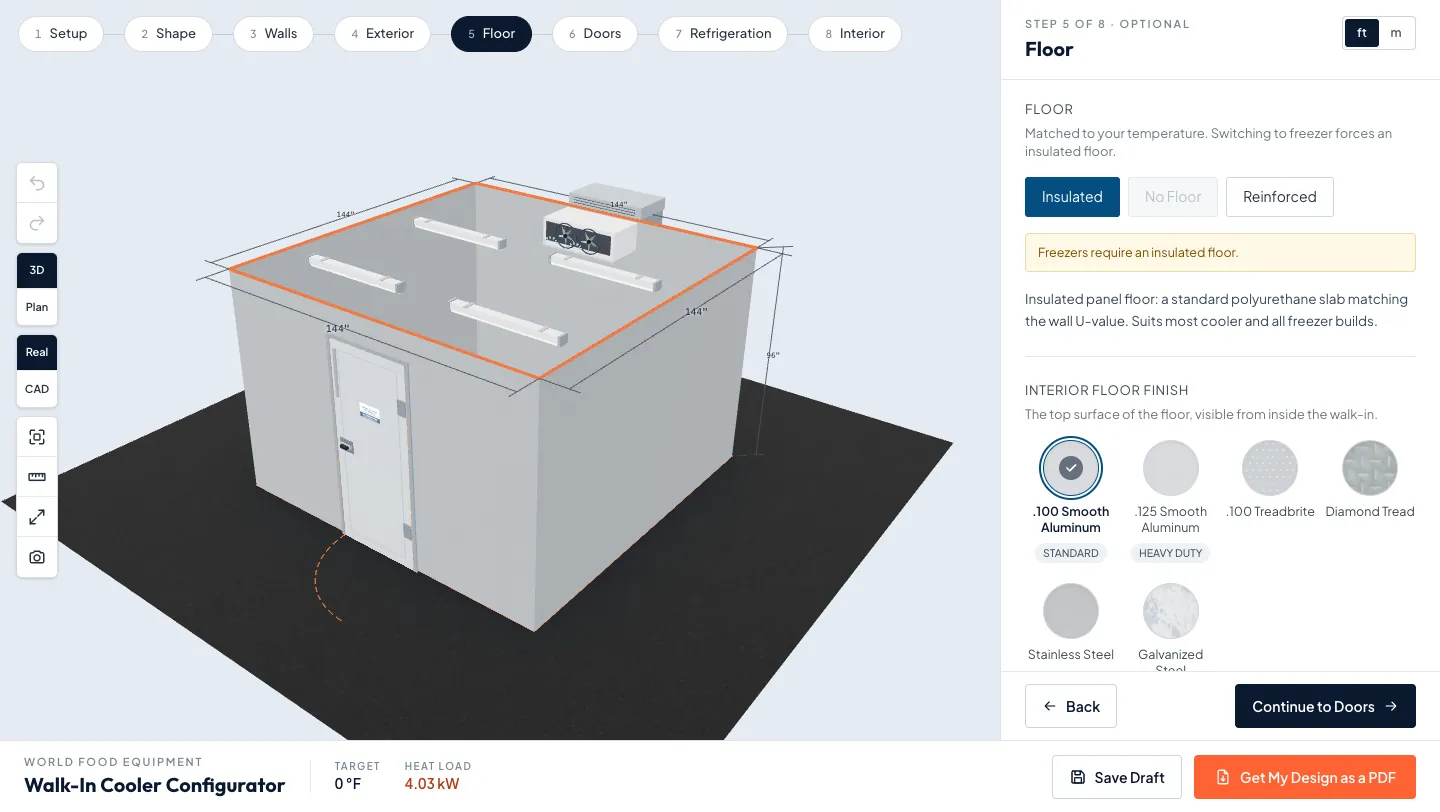Pick the Galvanized Steel finish

(1170, 627)
